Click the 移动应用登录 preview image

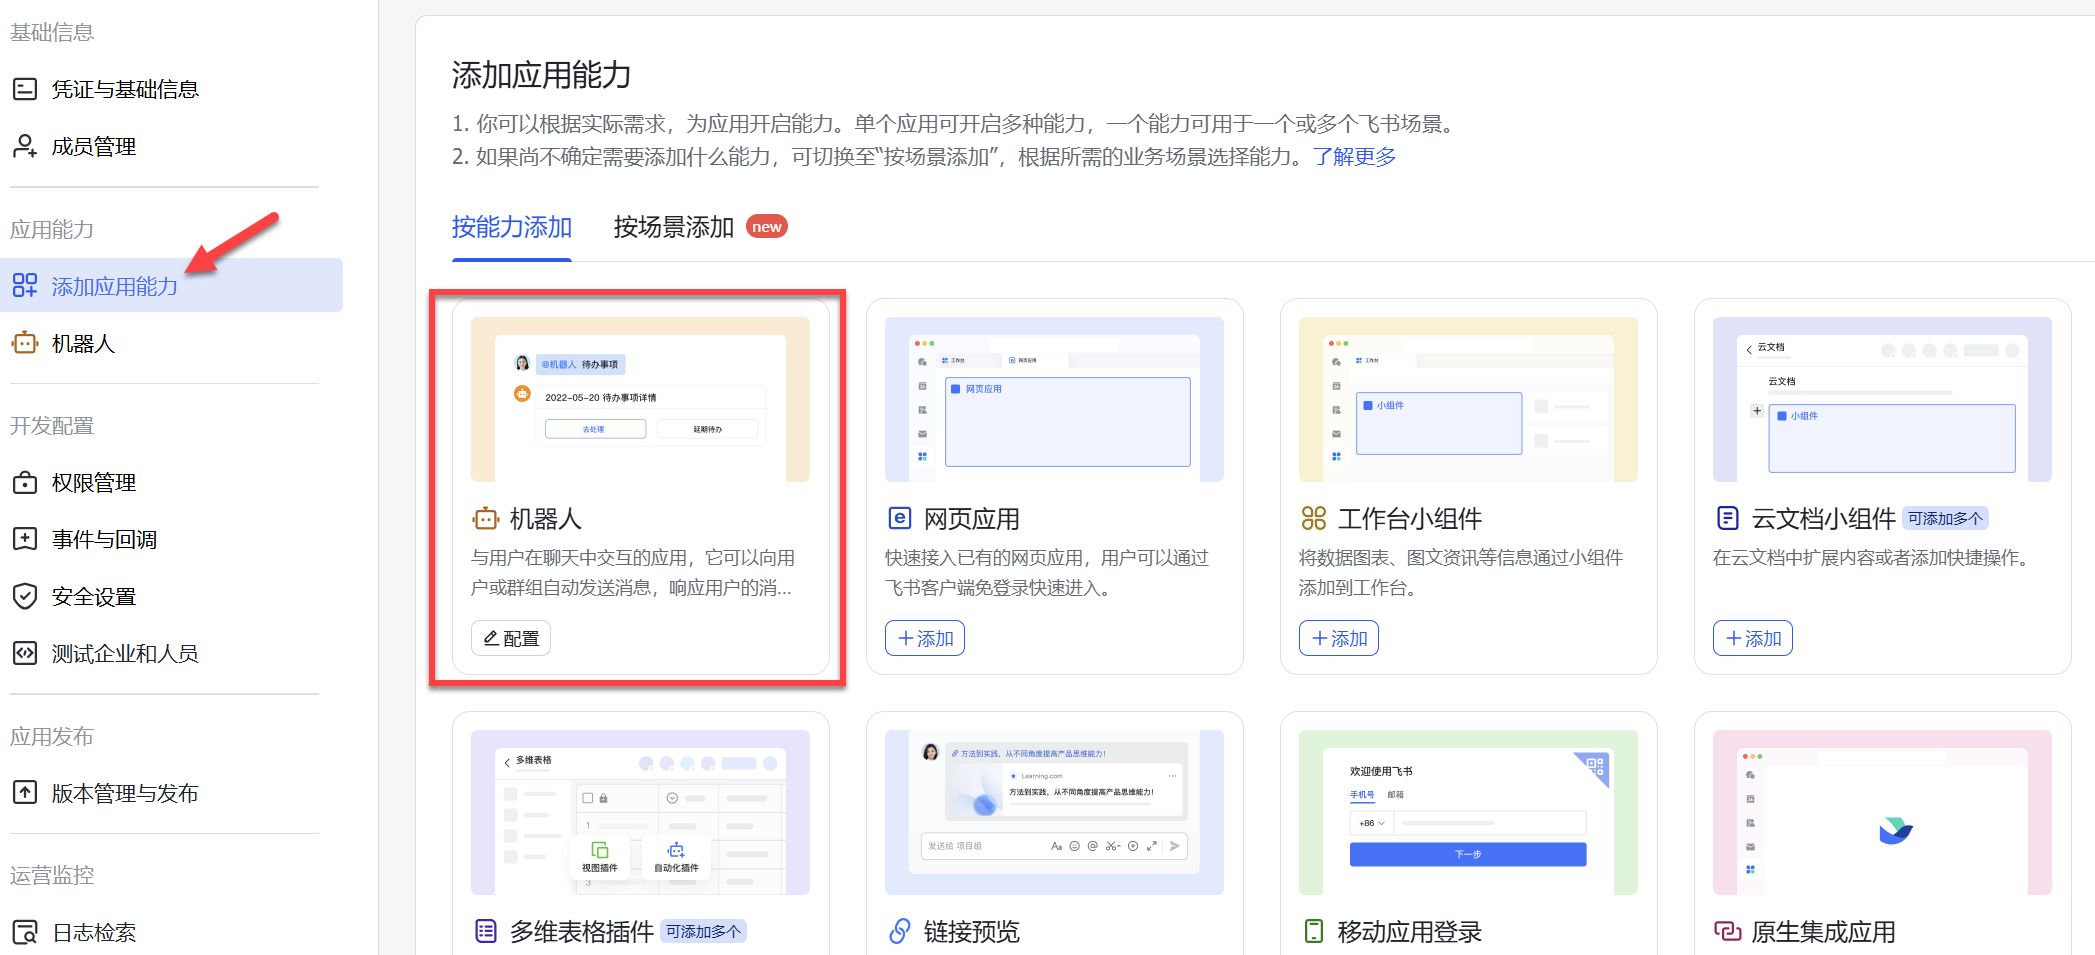coord(1468,812)
